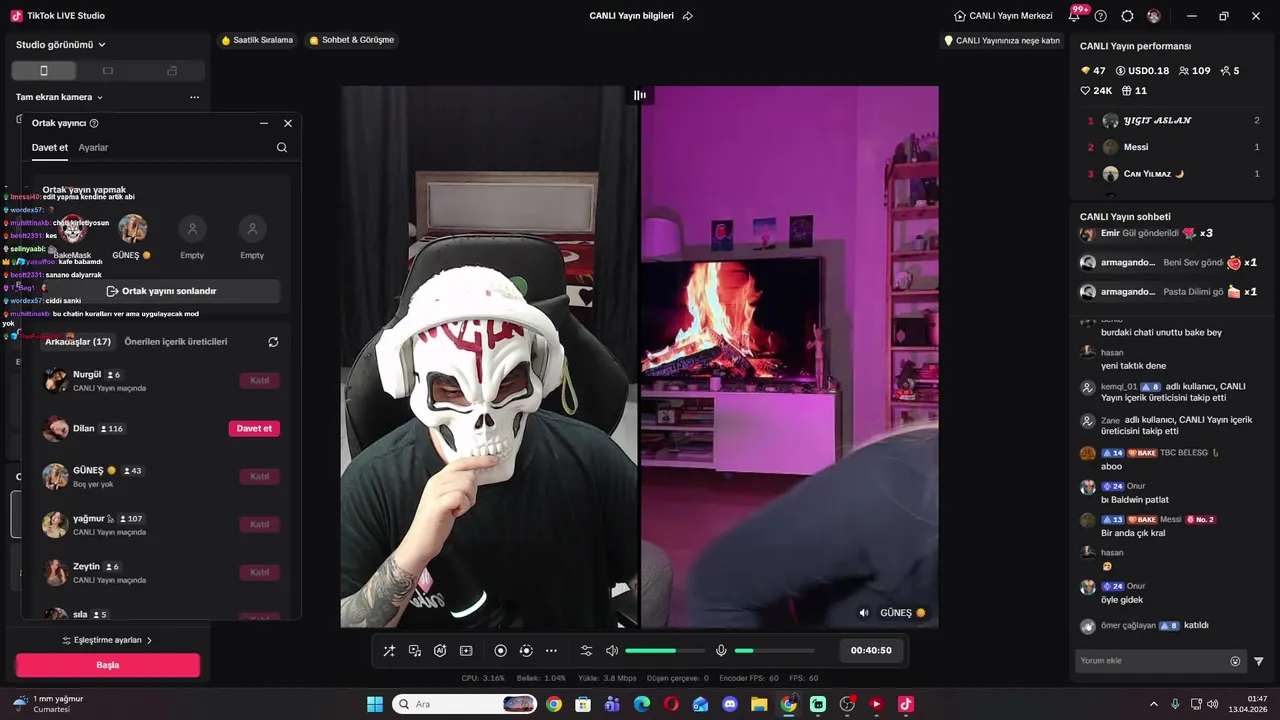Show hidden system tray icons
Image resolution: width=1280 pixels, height=720 pixels.
click(x=1153, y=704)
